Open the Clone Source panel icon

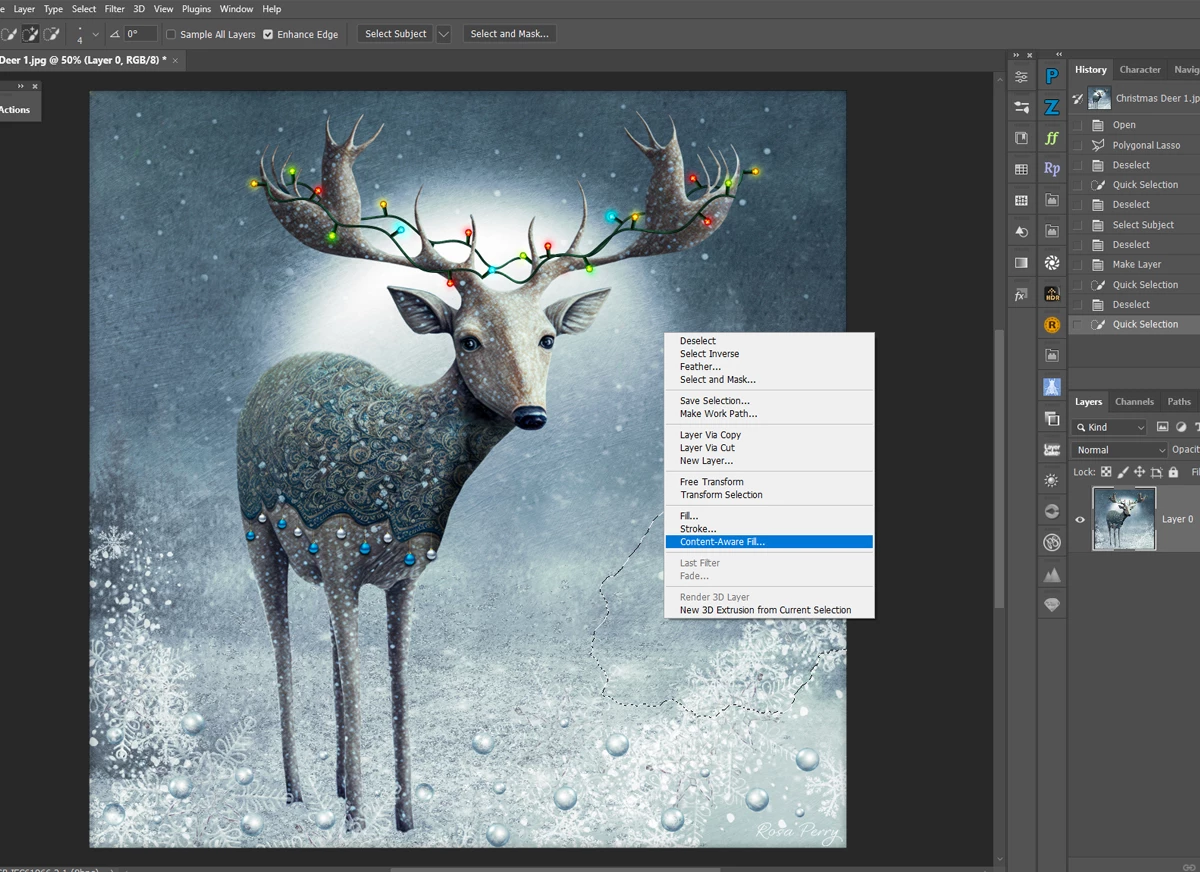1021,231
